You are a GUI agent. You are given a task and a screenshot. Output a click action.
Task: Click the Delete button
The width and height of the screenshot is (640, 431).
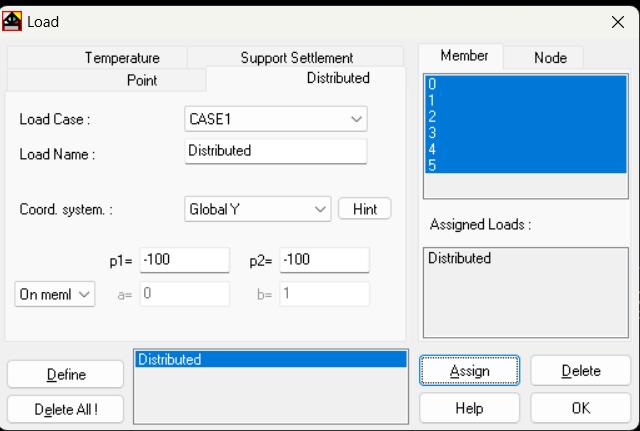pos(580,371)
